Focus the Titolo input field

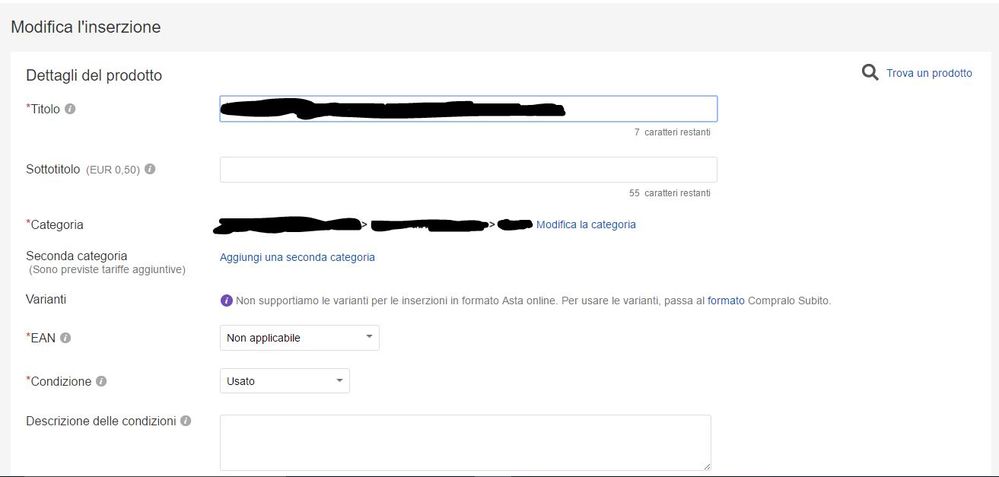[468, 109]
